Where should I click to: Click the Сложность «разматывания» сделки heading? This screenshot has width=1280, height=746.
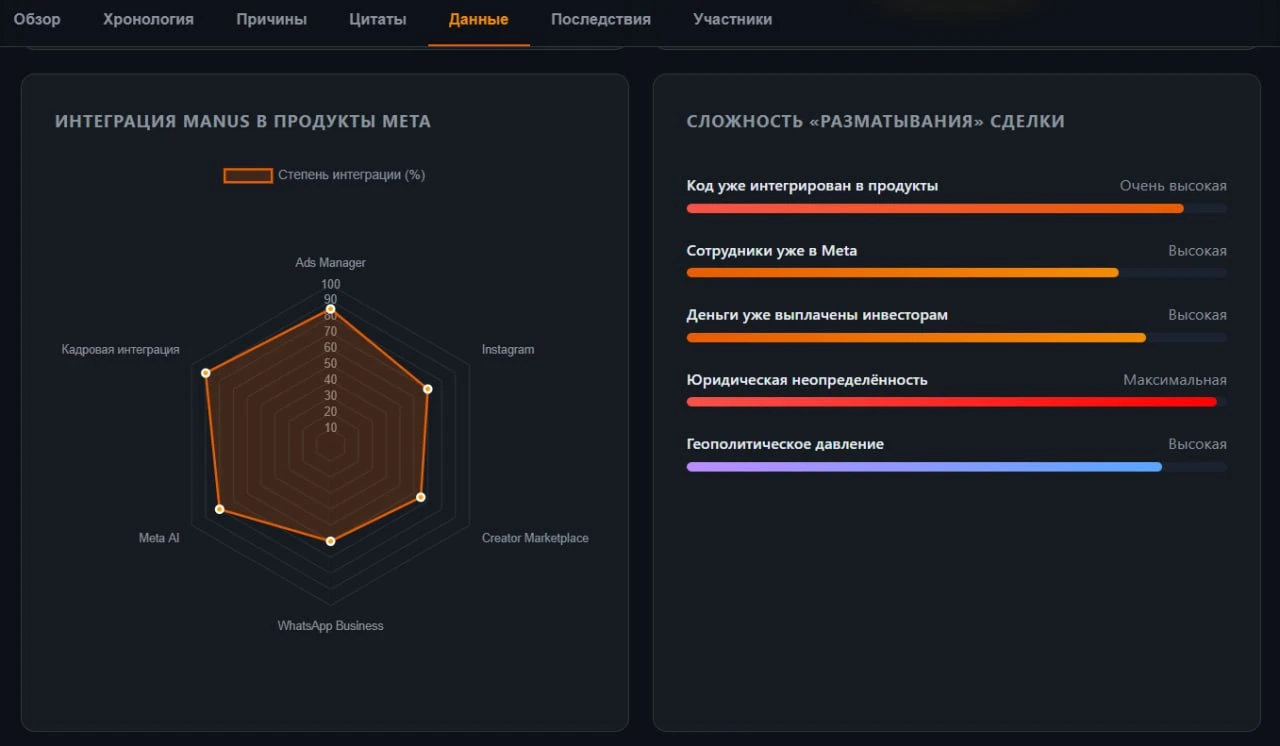point(875,122)
